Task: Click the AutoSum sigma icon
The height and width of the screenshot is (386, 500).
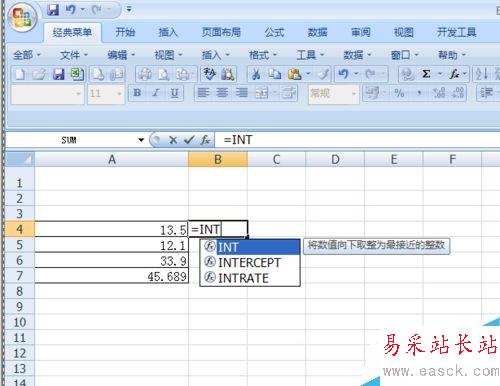Action: [x=426, y=74]
